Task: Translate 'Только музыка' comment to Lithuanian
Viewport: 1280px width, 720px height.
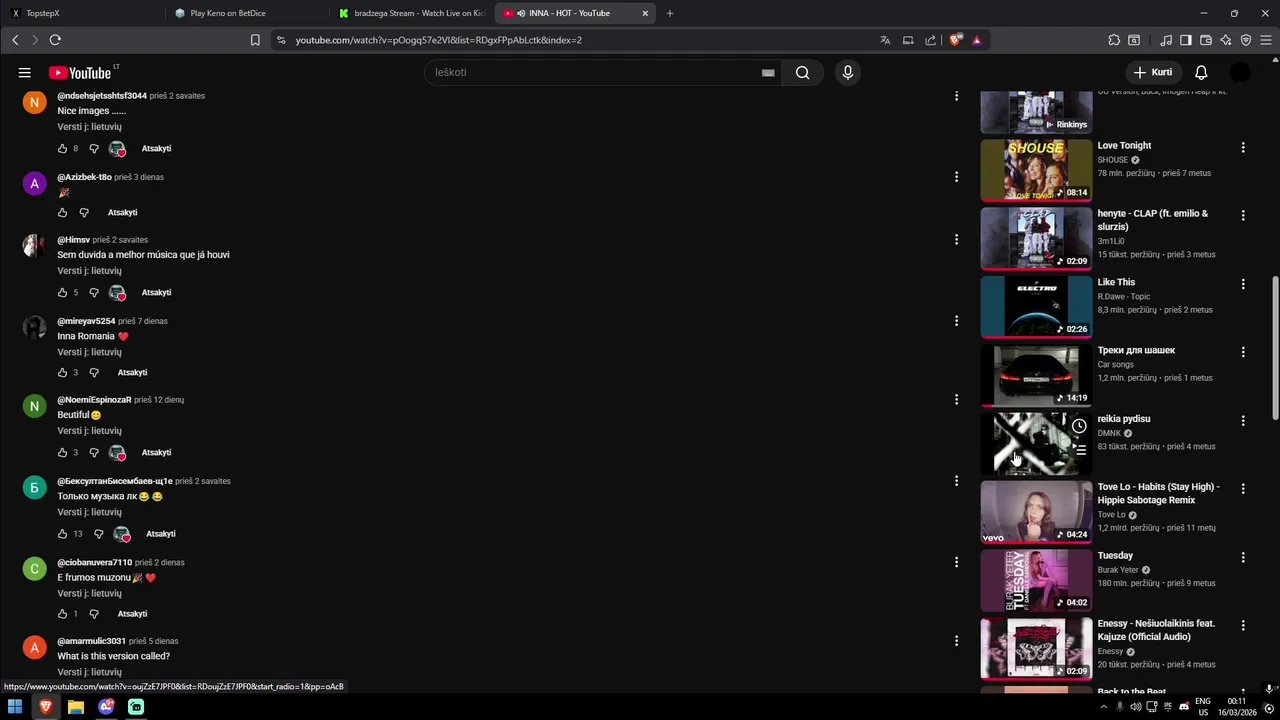Action: point(89,512)
